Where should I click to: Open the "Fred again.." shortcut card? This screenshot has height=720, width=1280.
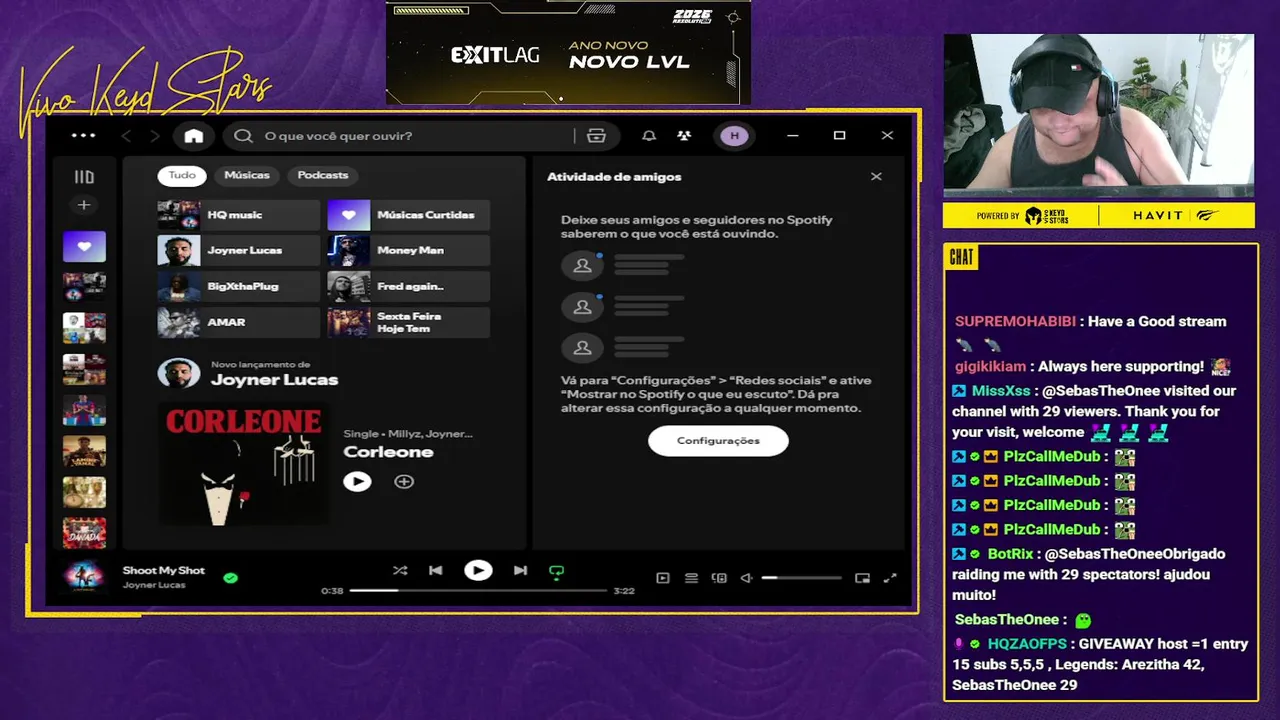[408, 287]
